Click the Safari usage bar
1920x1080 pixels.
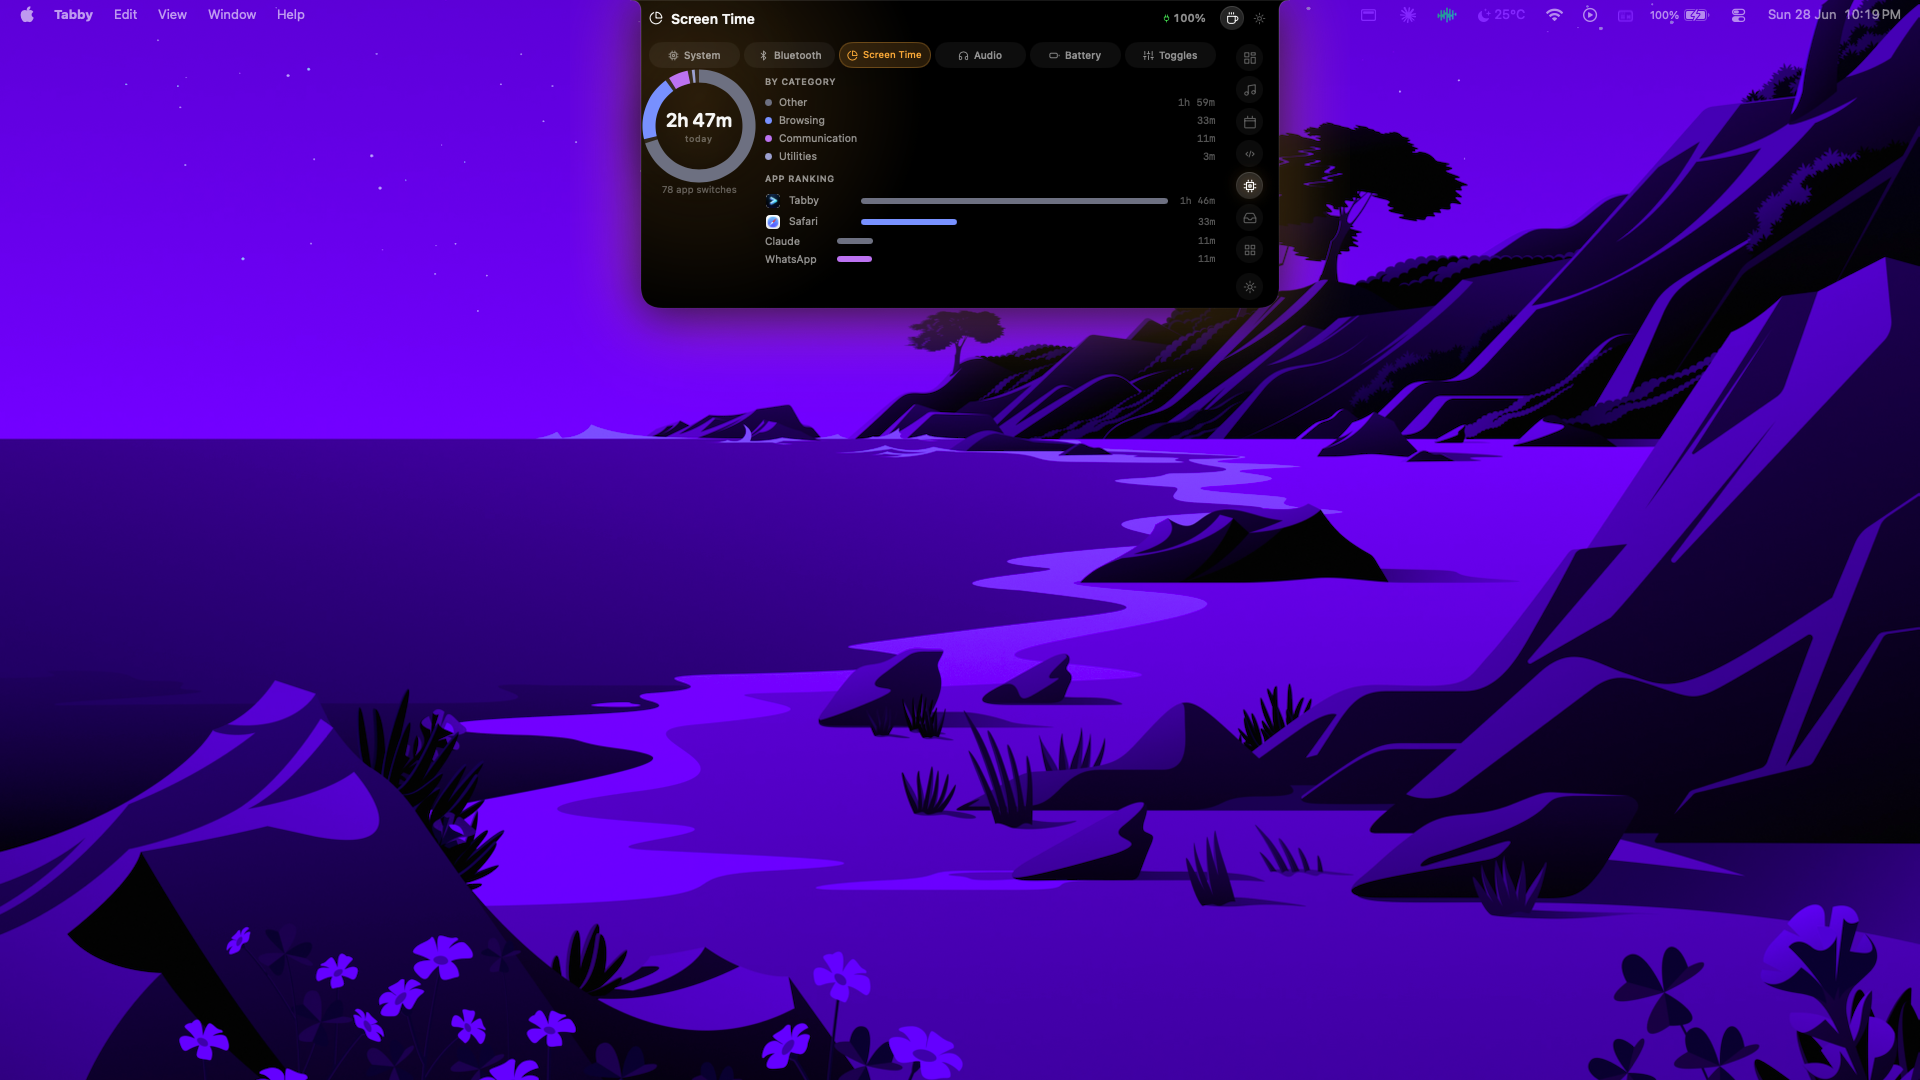909,222
